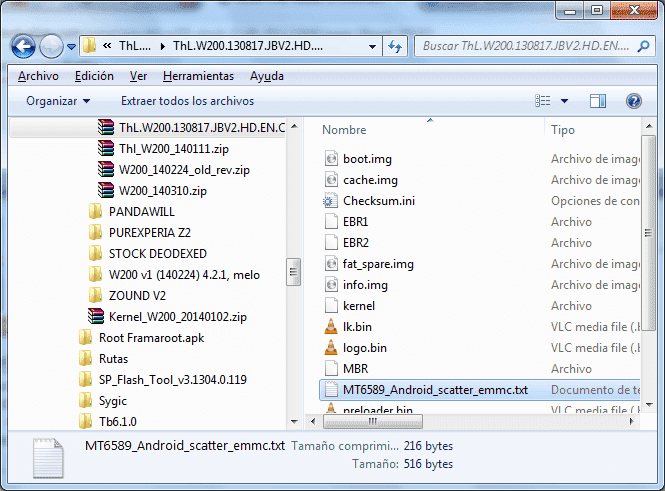Click horizontal scroll left arrow
The image size is (665, 491).
[313, 421]
